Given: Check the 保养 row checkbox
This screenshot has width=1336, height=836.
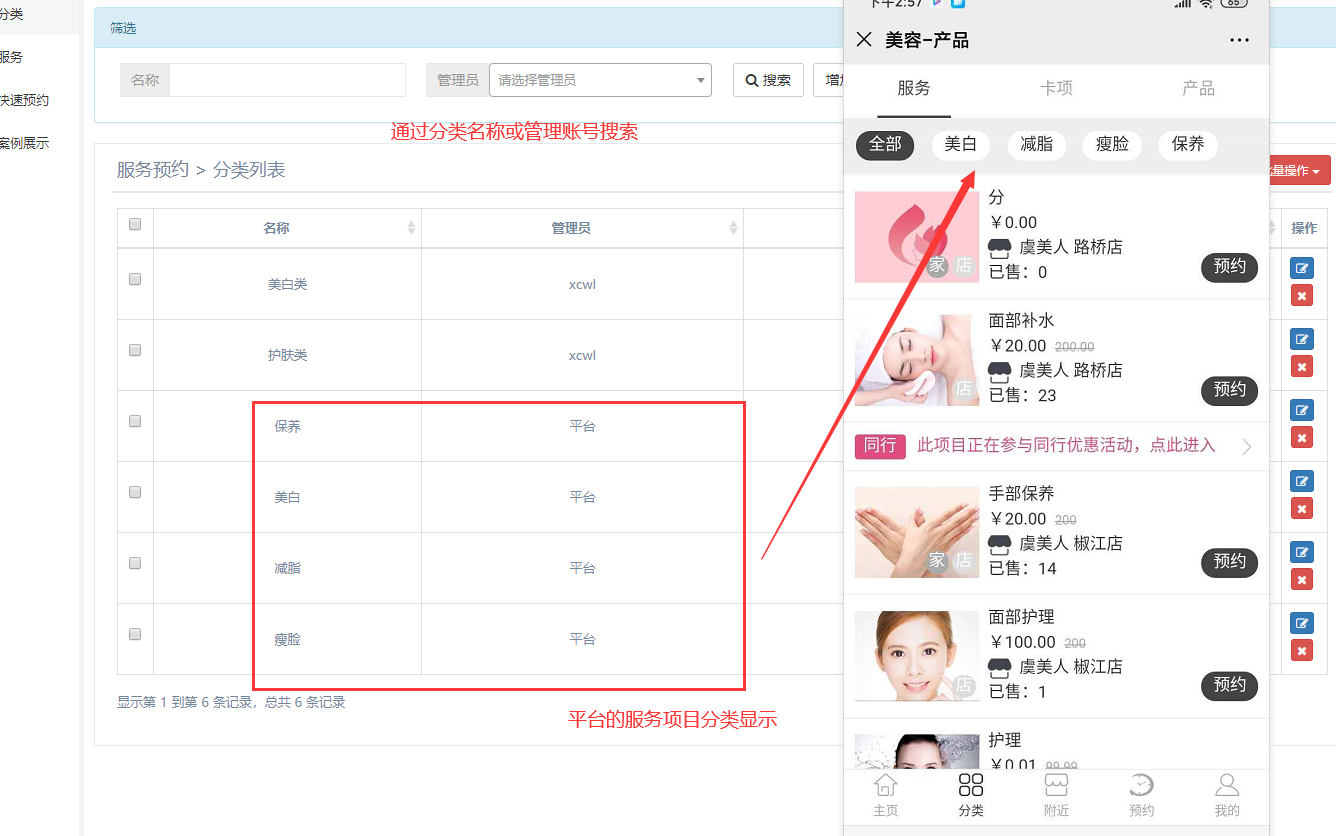Looking at the screenshot, I should point(135,421).
